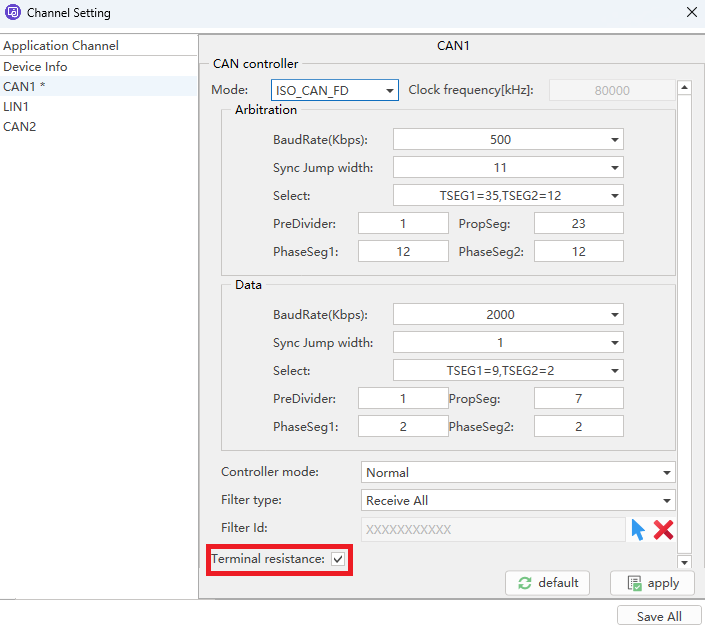Click the Data PreDivider input field
Image resolution: width=705 pixels, height=626 pixels.
click(x=403, y=398)
